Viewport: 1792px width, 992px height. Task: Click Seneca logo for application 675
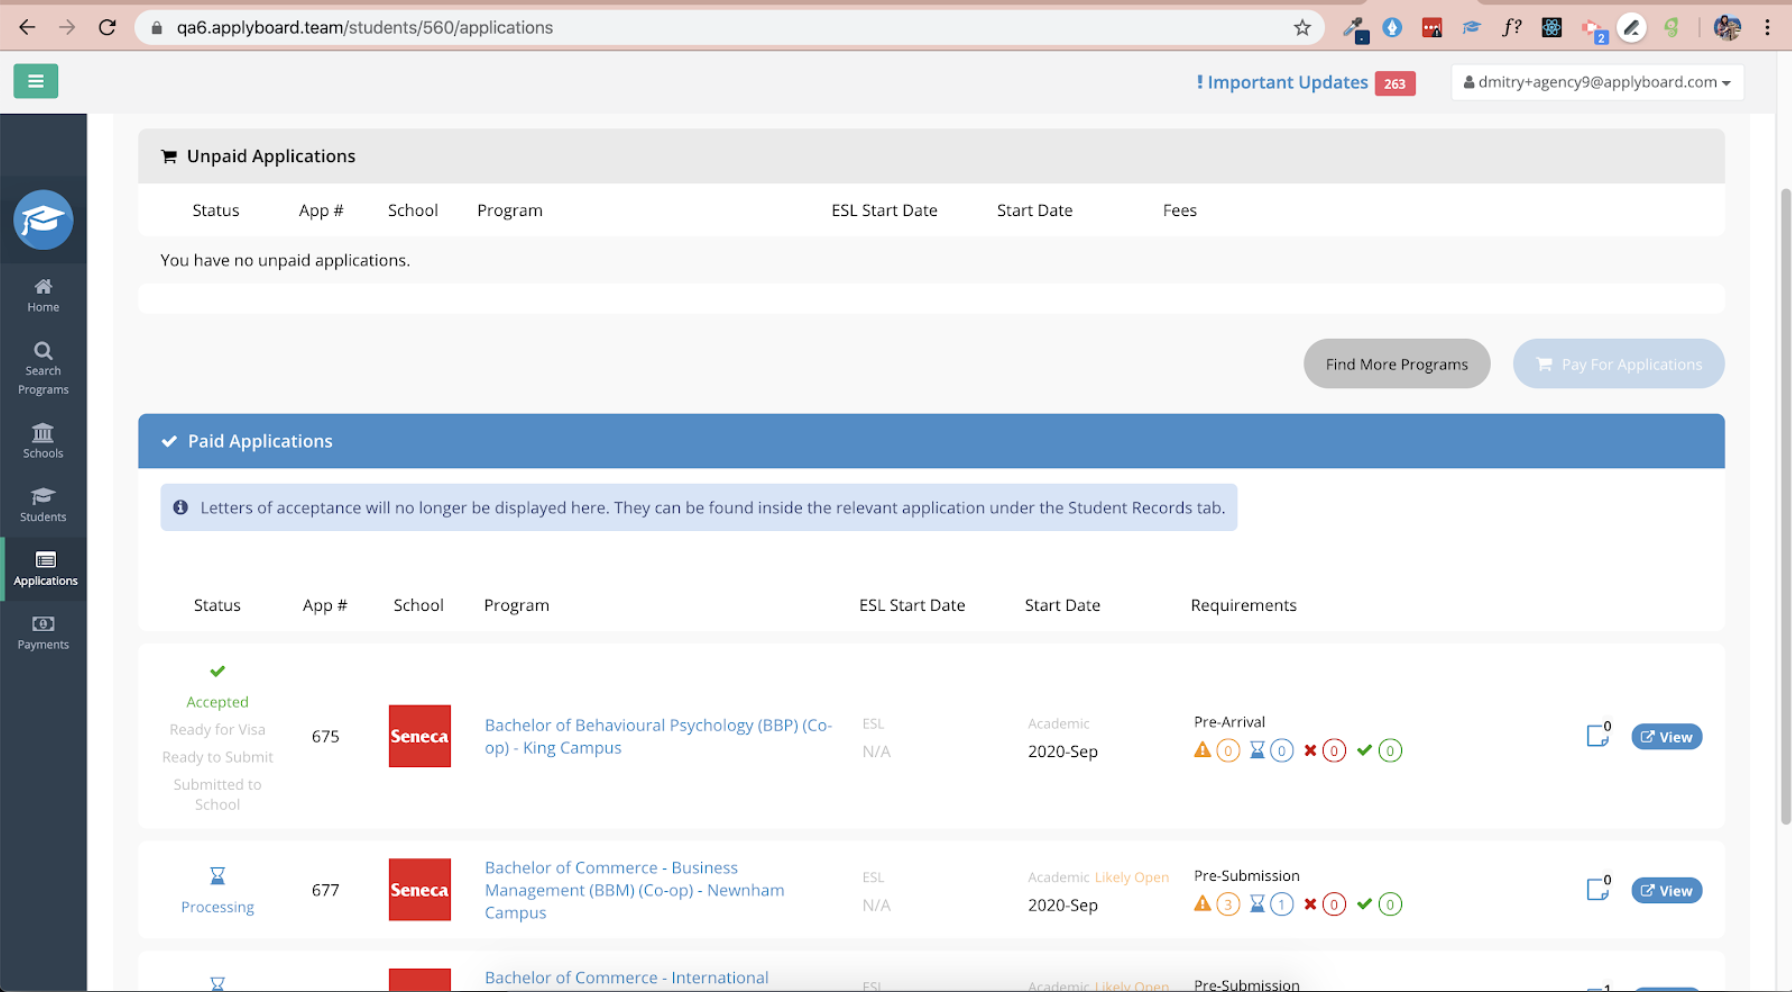point(420,736)
